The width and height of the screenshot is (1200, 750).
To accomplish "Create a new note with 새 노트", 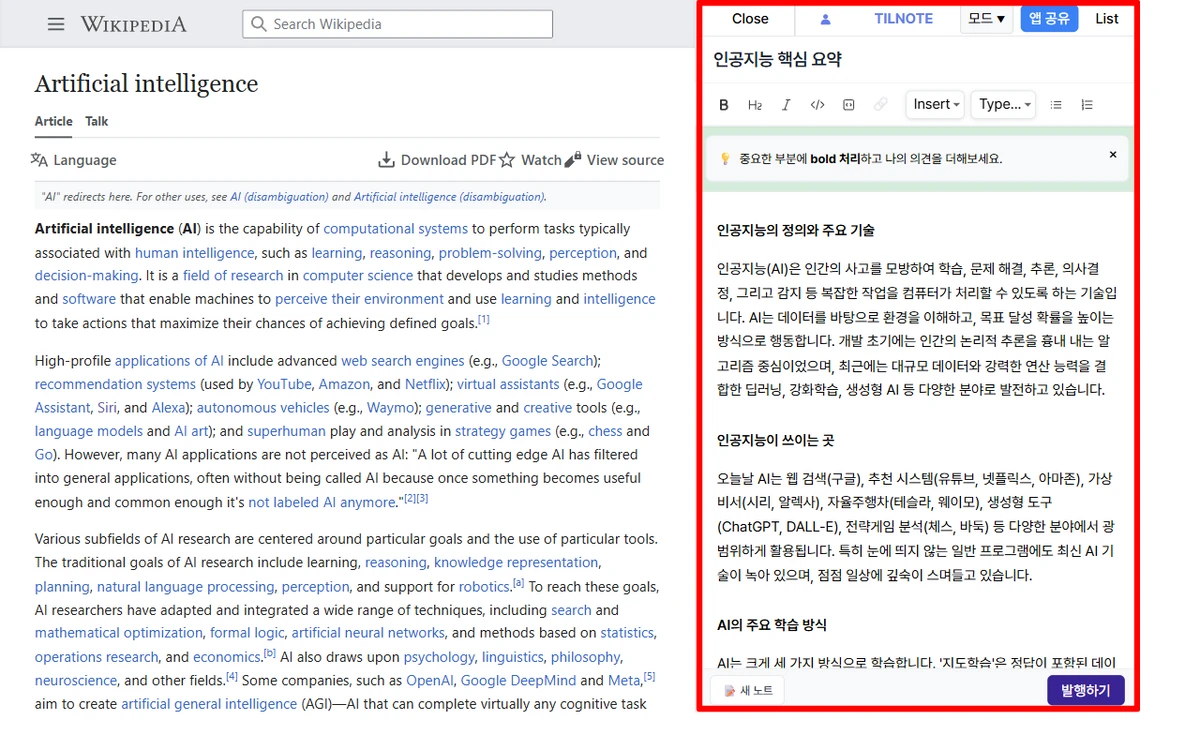I will coord(747,691).
